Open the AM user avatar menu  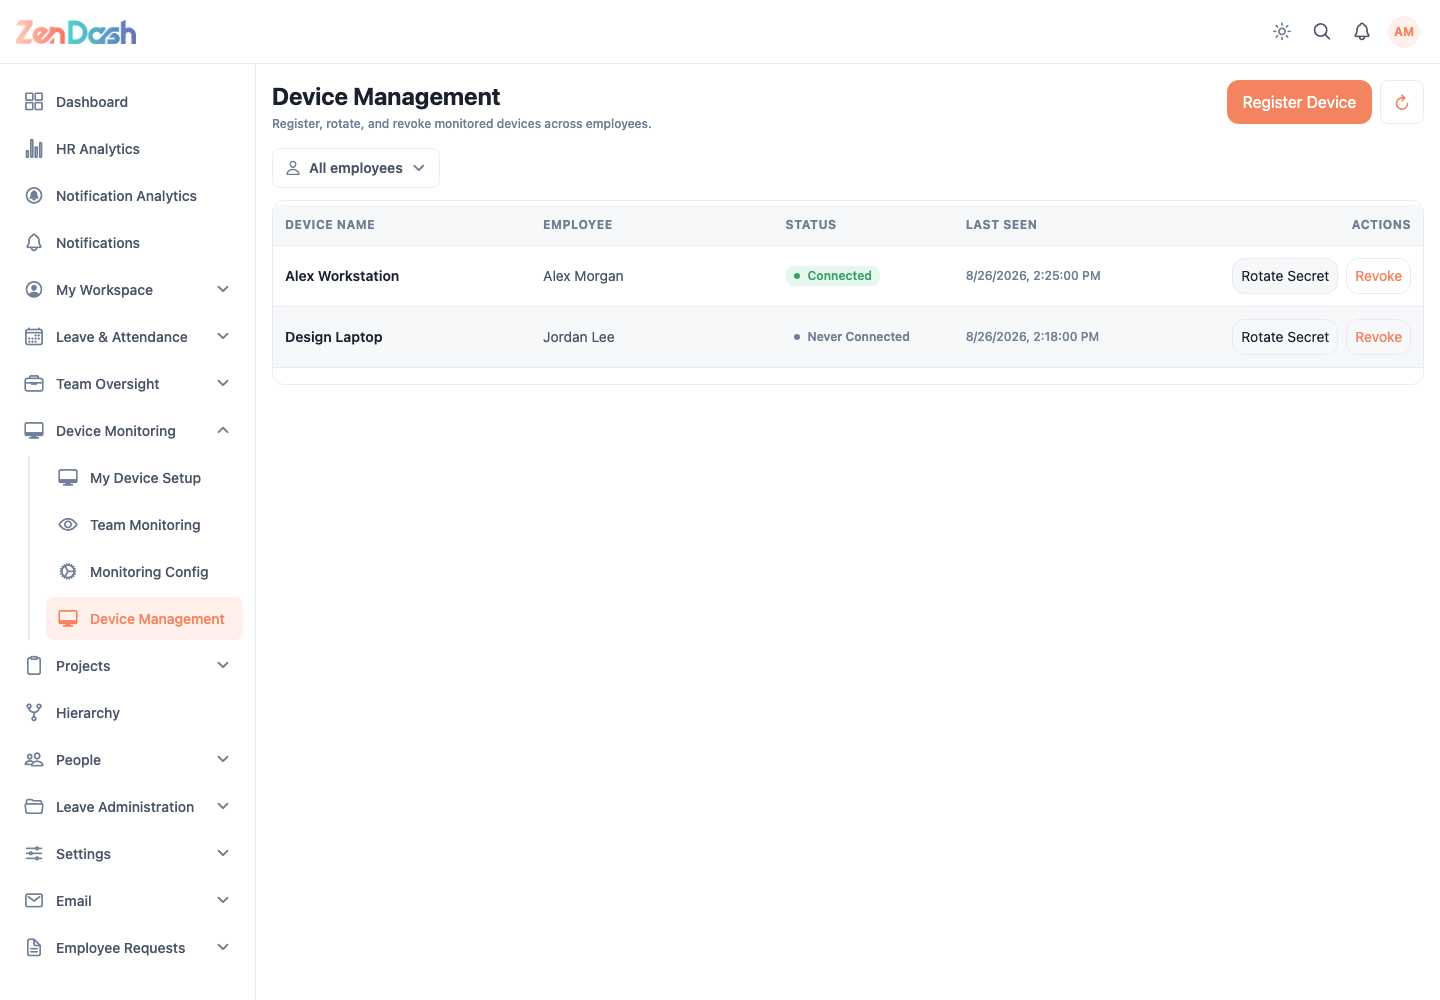[1404, 32]
